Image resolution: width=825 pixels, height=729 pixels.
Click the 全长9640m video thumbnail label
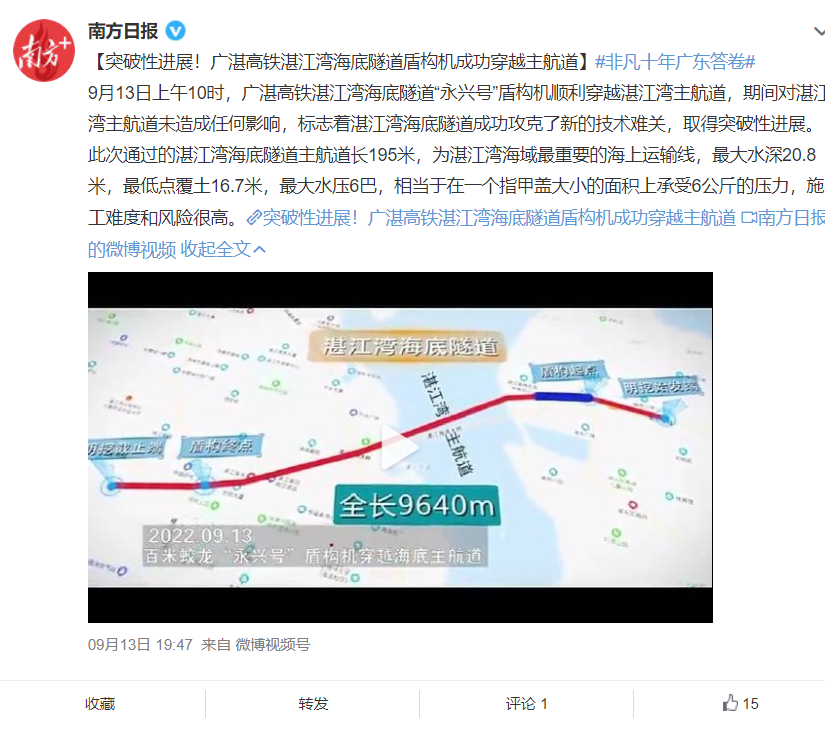click(417, 505)
